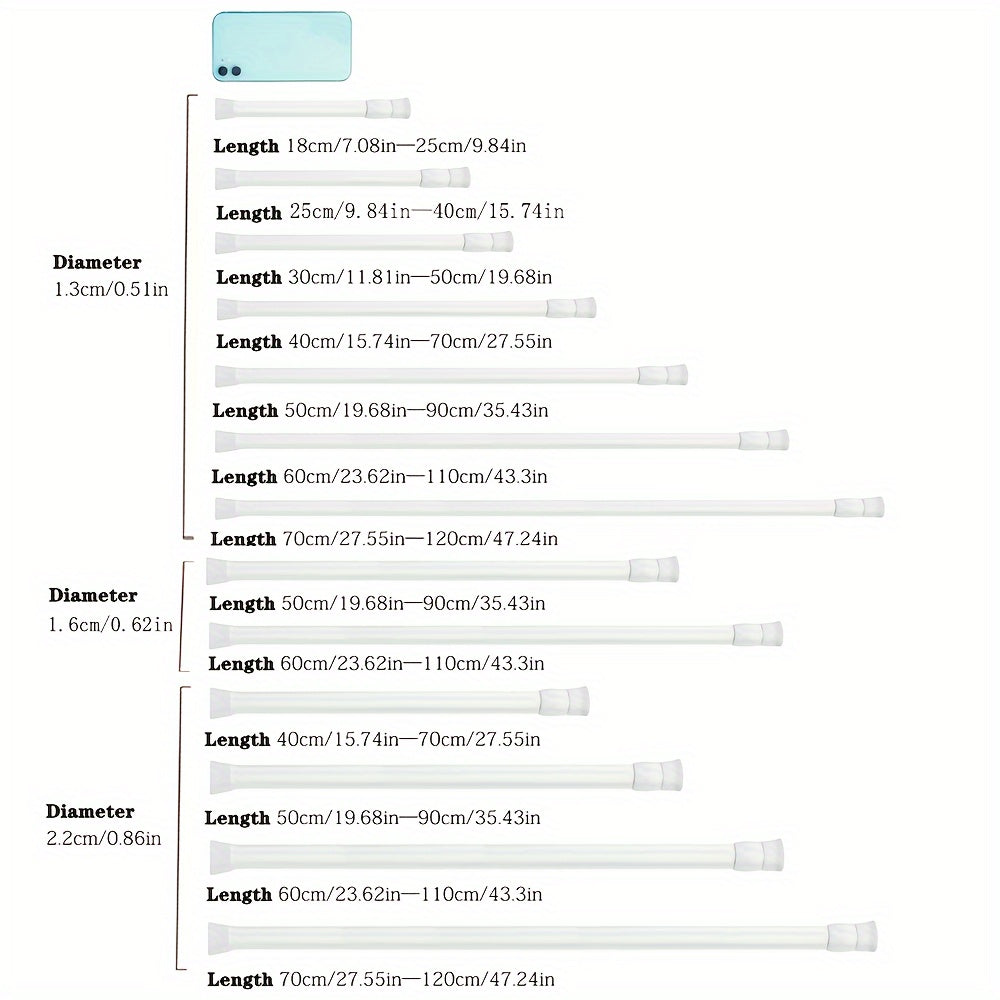Click the first rod in the 1.6cm group
1000x1000 pixels.
(442, 570)
